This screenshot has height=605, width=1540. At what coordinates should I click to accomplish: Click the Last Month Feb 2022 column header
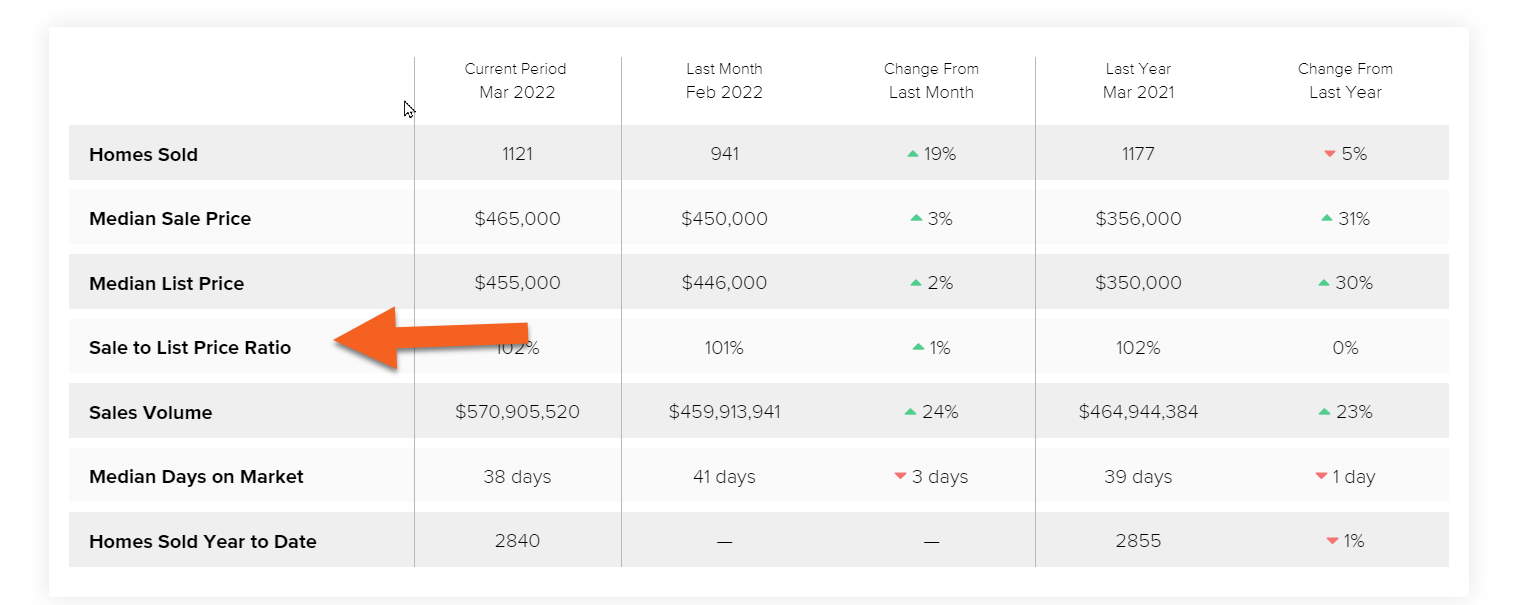[724, 81]
